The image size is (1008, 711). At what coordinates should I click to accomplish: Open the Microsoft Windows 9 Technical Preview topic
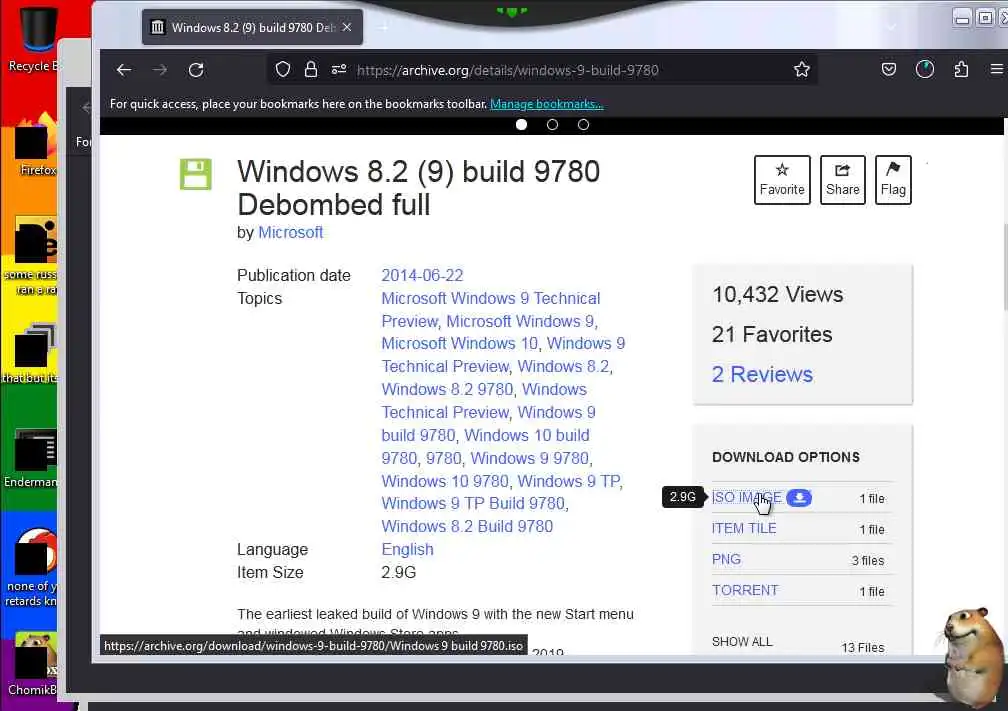tap(490, 310)
